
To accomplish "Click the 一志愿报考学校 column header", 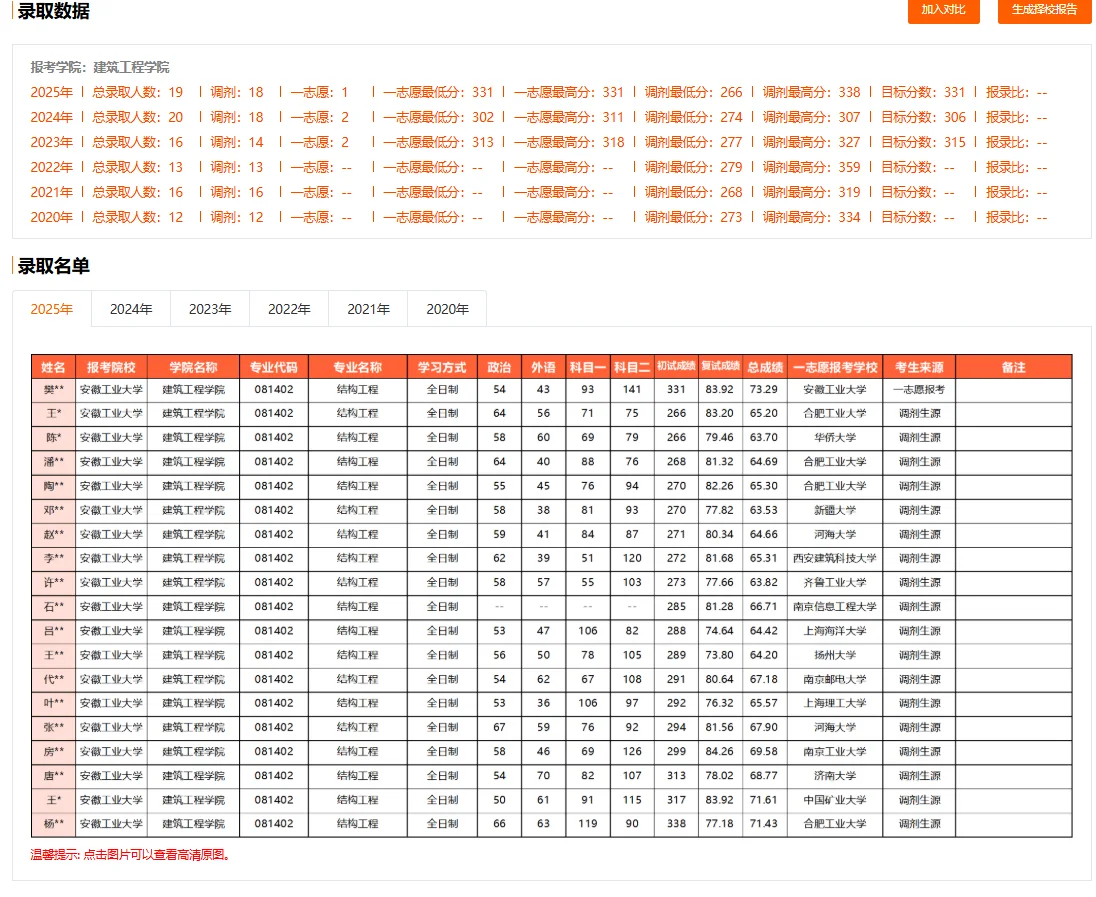I will (835, 367).
